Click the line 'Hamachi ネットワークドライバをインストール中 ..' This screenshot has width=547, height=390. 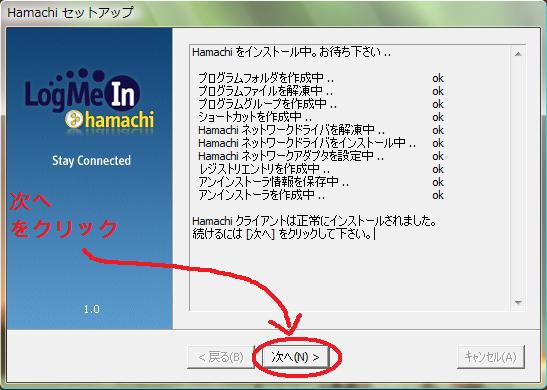coord(307,143)
